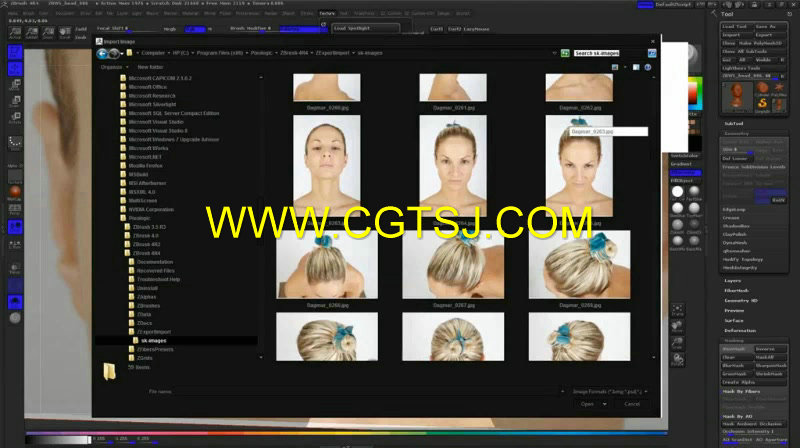The image size is (800, 448).
Task: Select the AAHalf icon in ZBrush shelf
Action: click(x=32, y=34)
